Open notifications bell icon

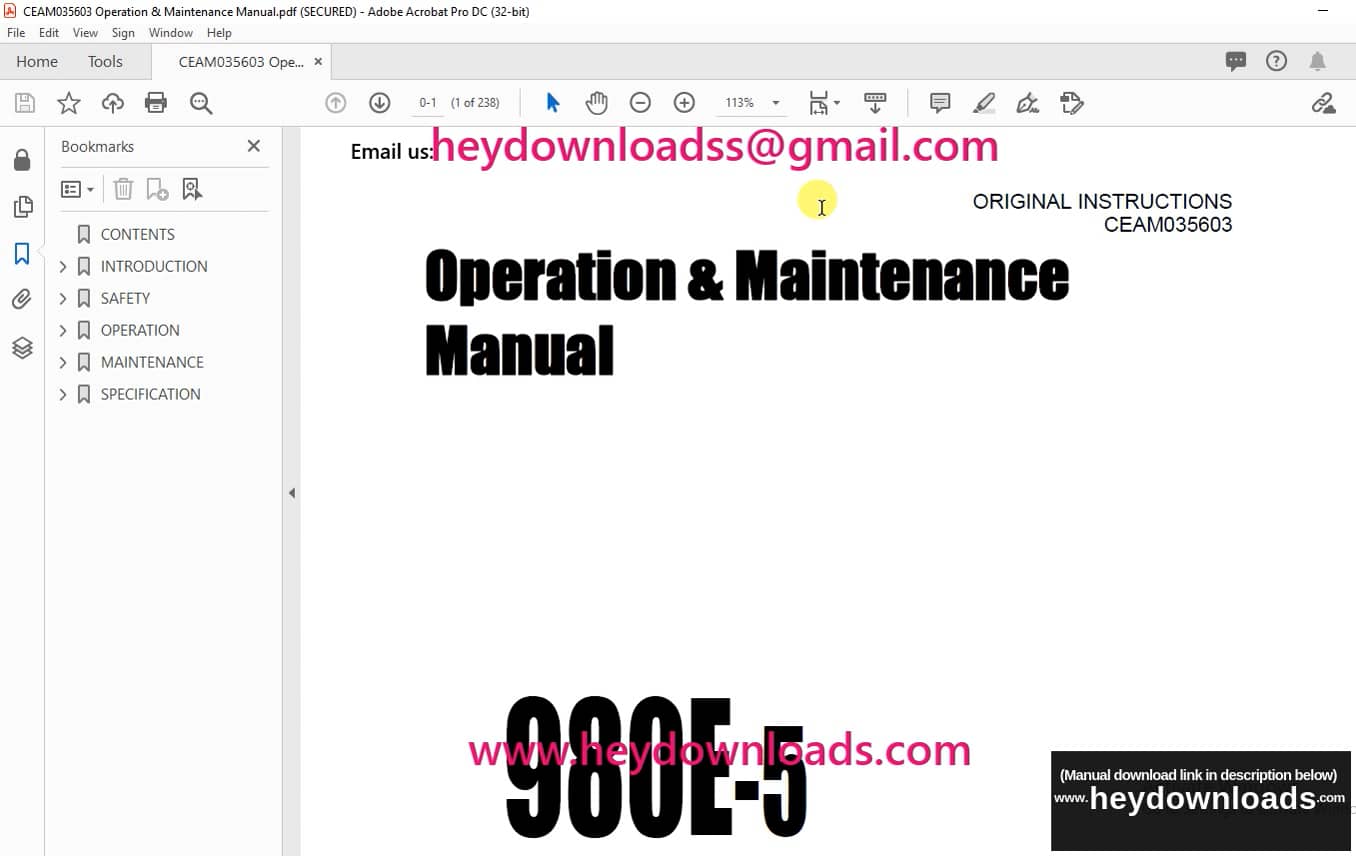click(1318, 62)
